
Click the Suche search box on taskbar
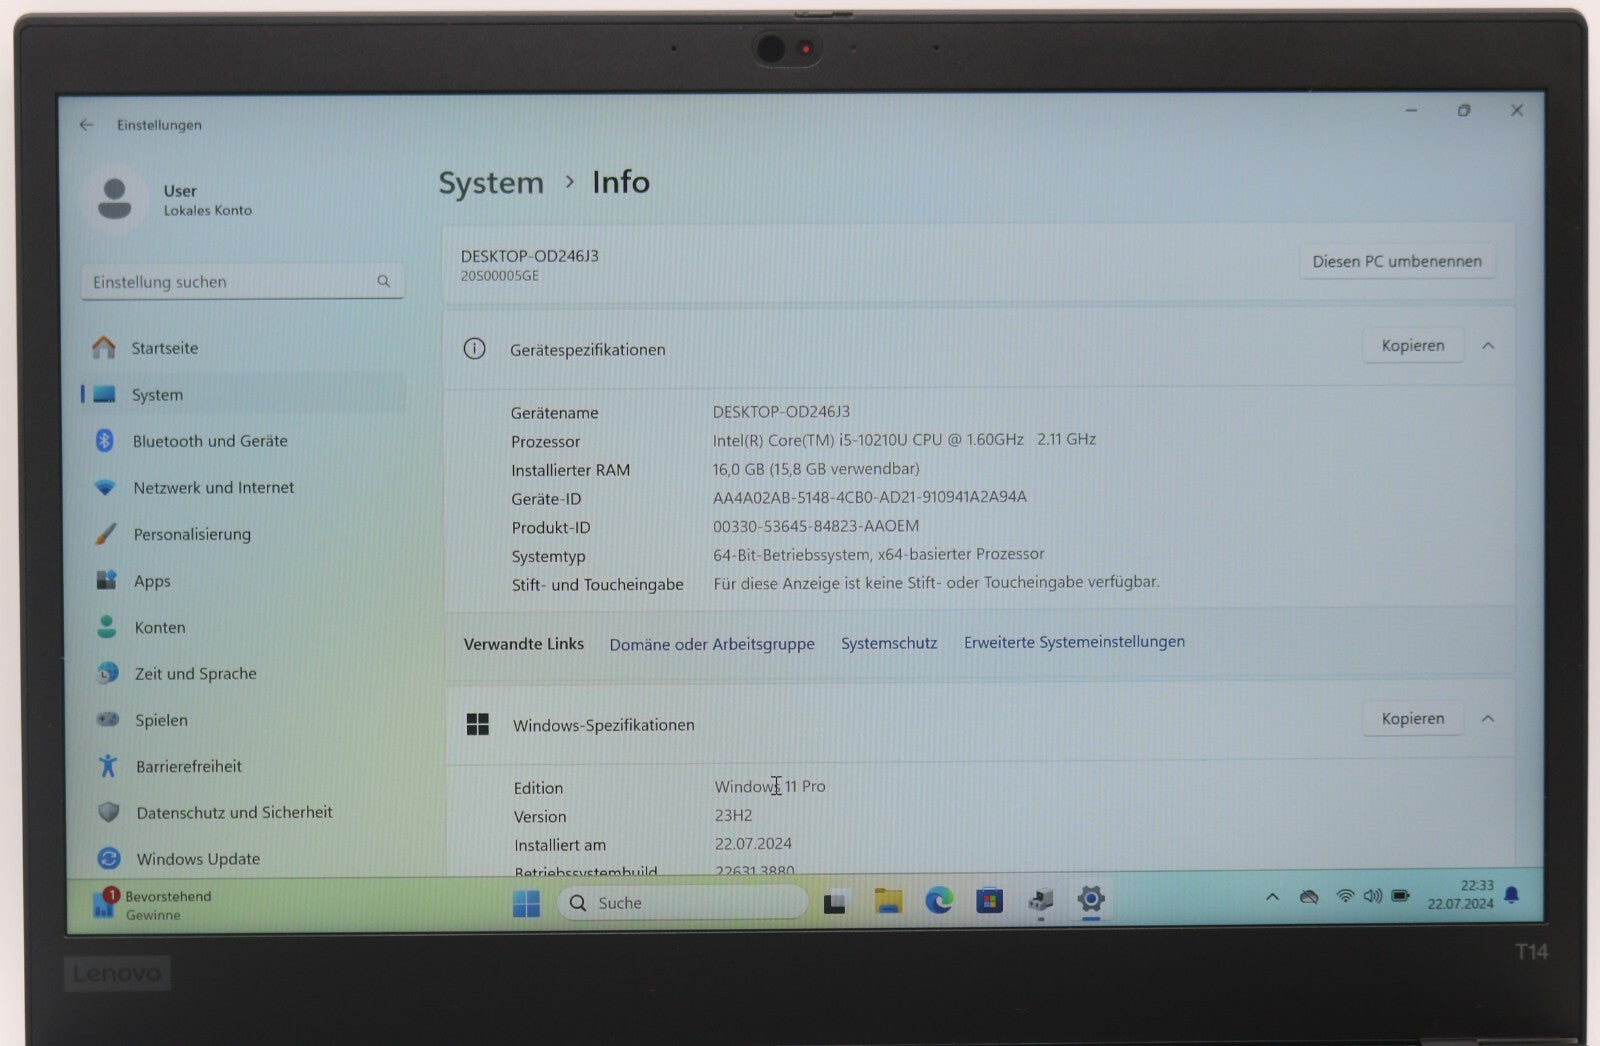tap(683, 902)
